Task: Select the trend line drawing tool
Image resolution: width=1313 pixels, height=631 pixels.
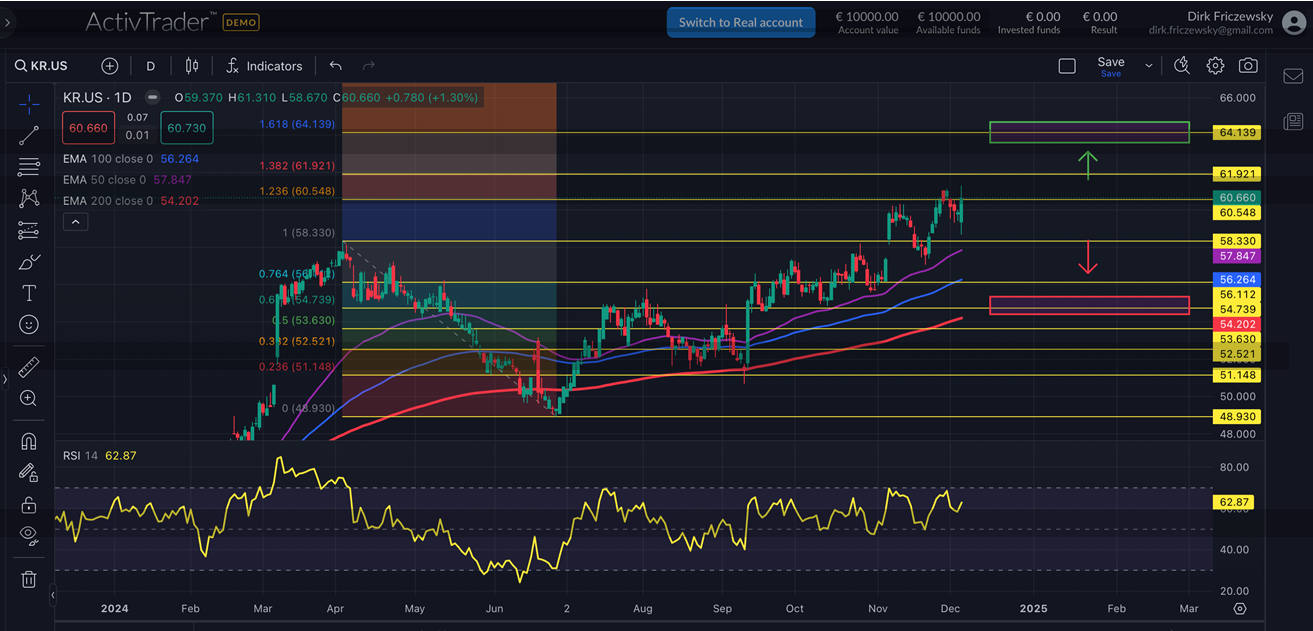Action: [x=29, y=135]
